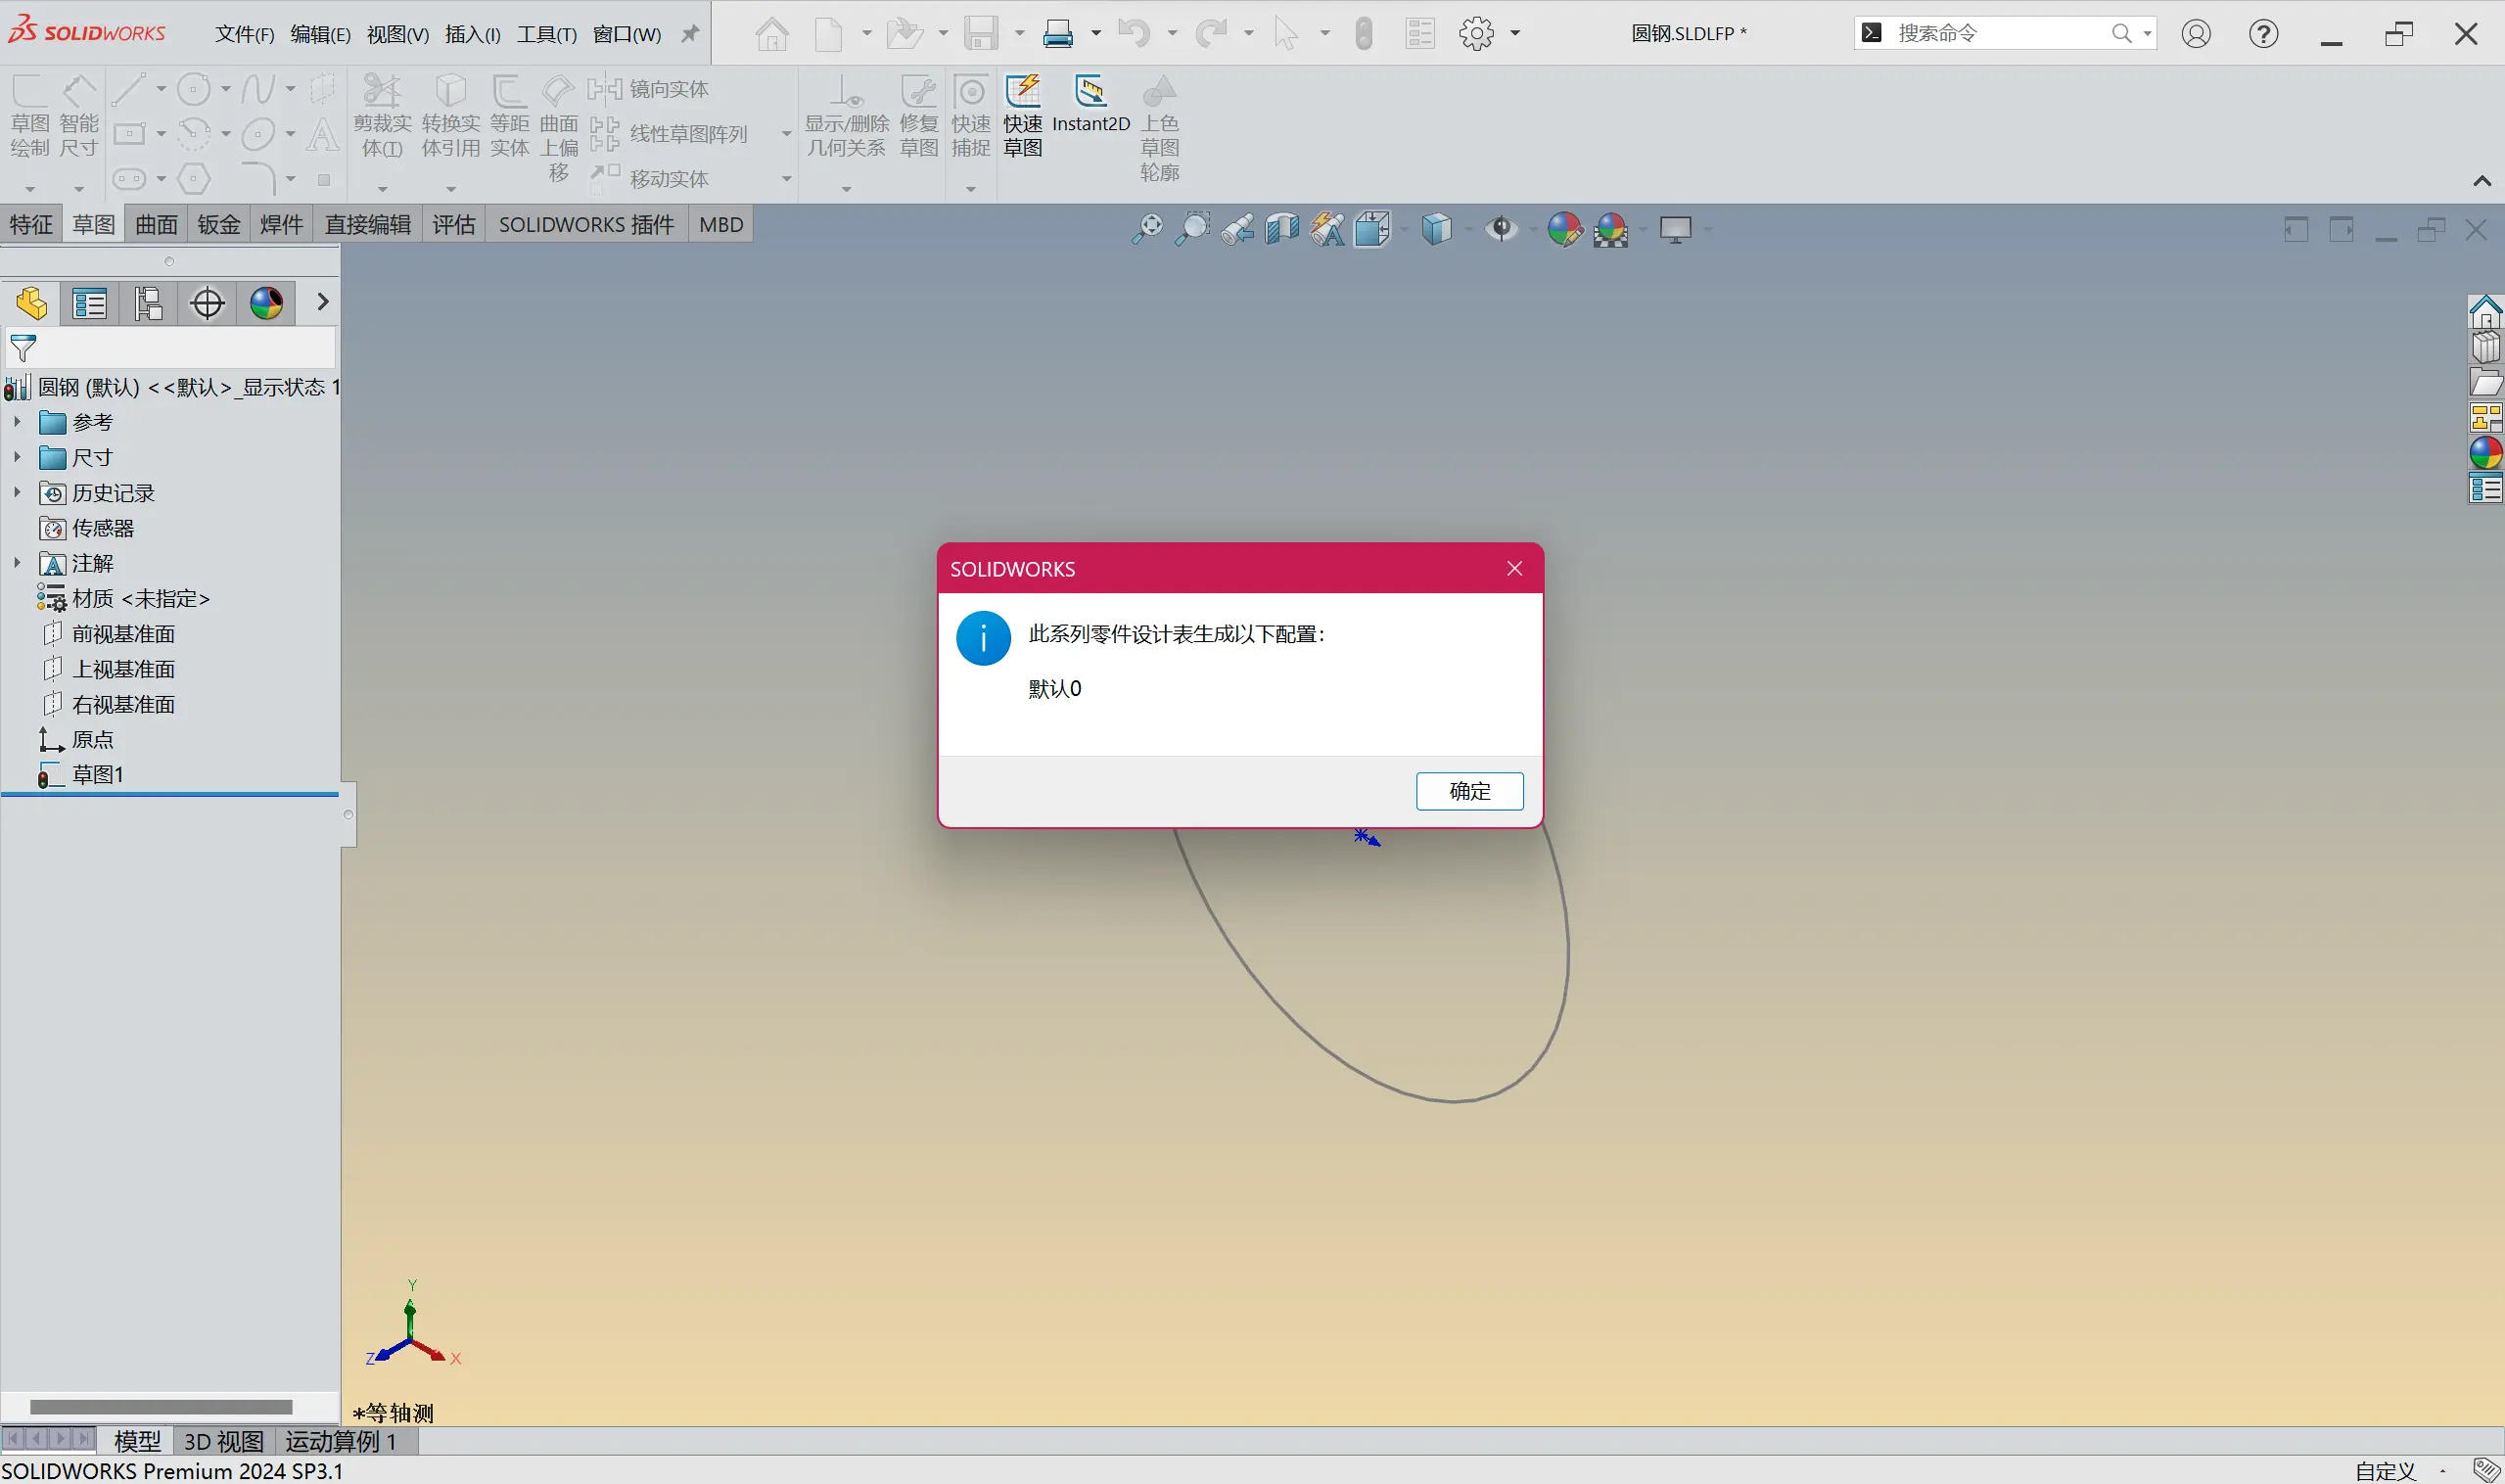Click the Zoom to Fit magnifier icon
The height and width of the screenshot is (1484, 2505).
coord(1147,229)
